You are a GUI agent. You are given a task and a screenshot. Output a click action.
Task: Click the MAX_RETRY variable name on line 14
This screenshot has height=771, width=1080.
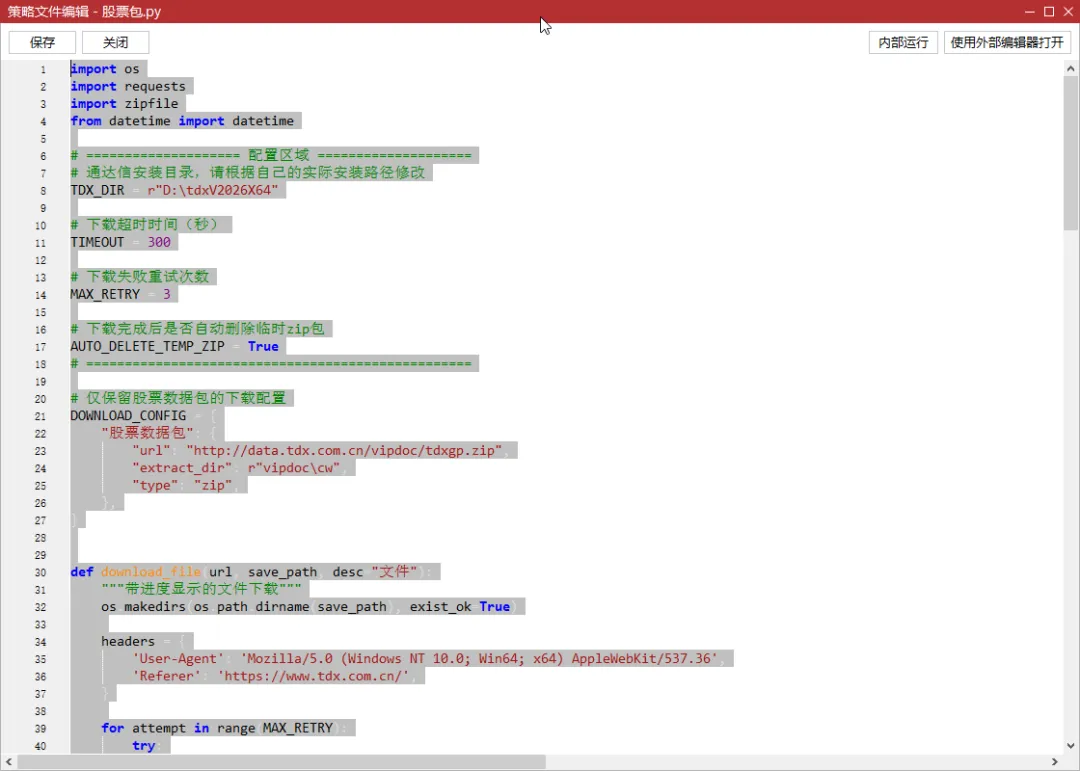[105, 294]
